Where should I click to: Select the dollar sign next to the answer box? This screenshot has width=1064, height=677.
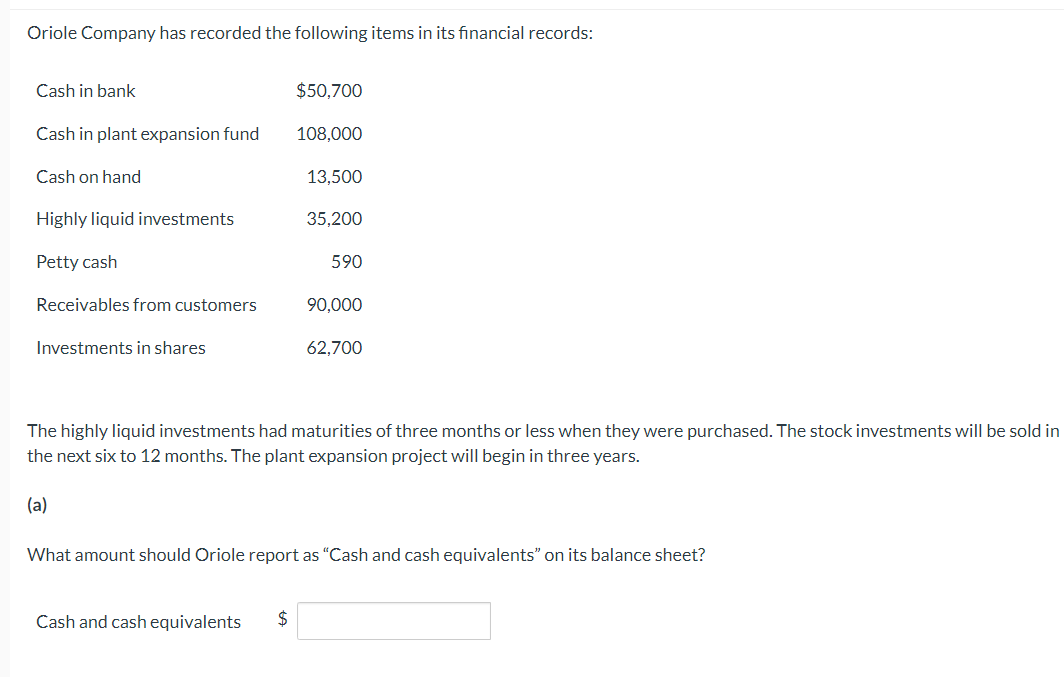(x=281, y=620)
